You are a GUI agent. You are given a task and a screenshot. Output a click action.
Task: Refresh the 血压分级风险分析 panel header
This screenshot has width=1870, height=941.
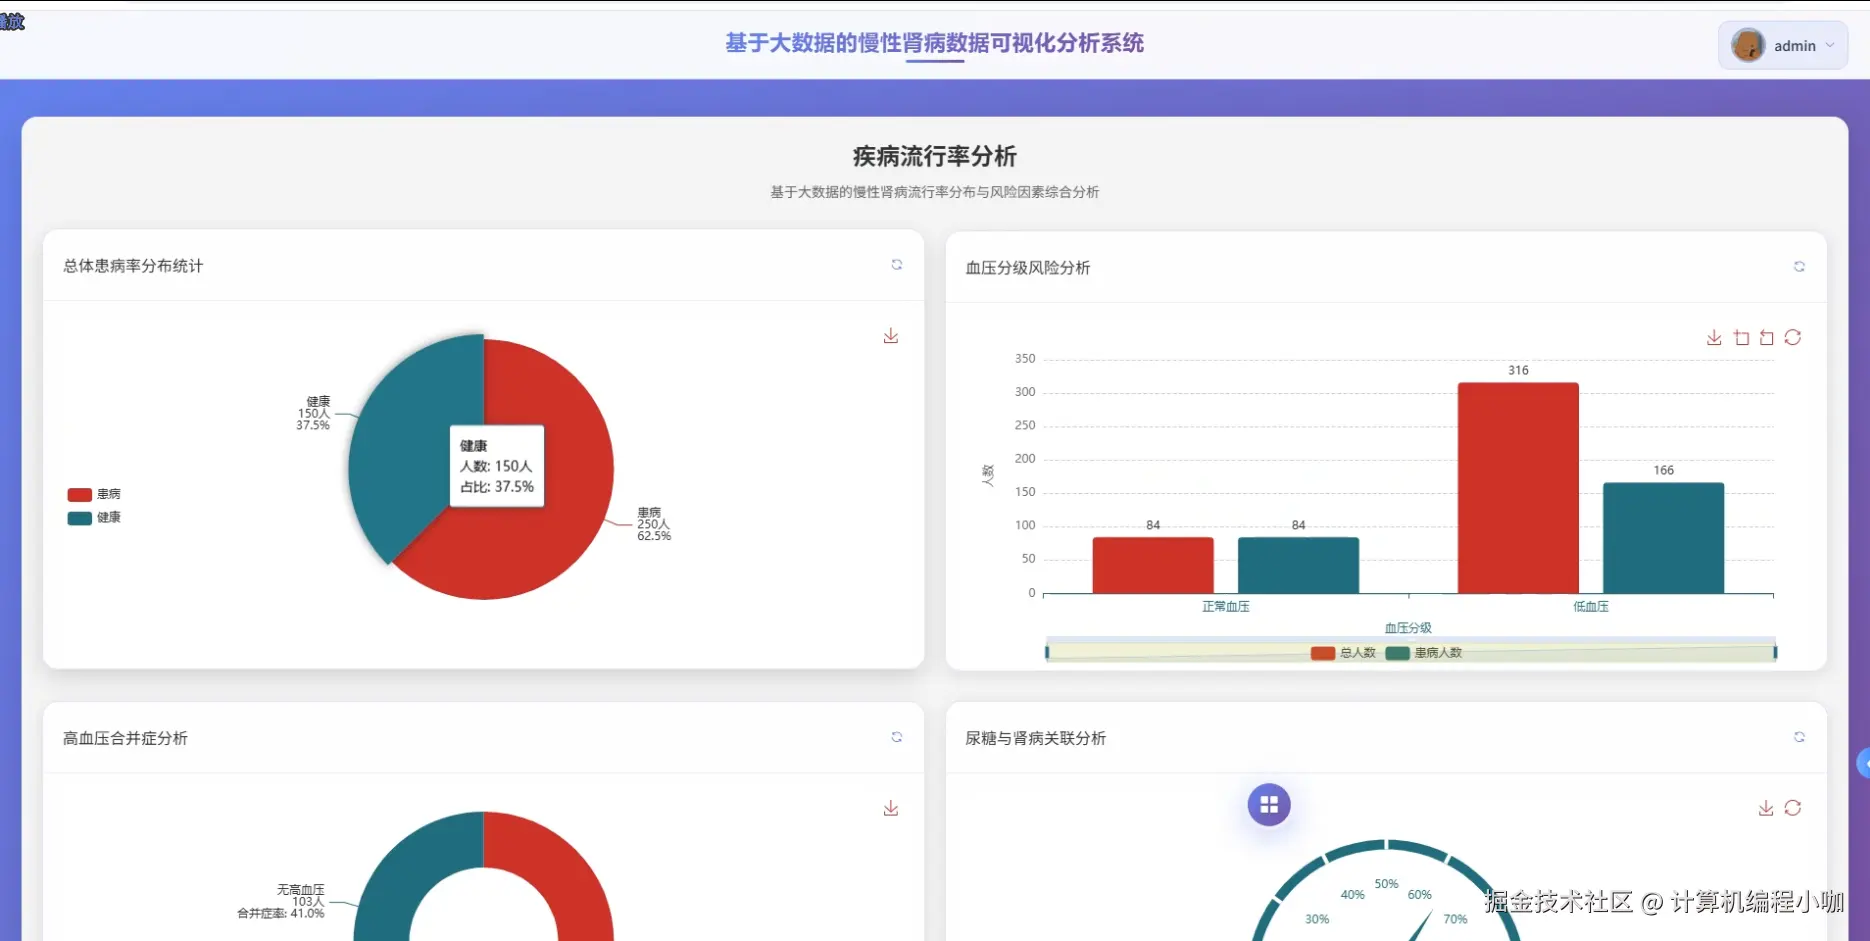point(1799,267)
